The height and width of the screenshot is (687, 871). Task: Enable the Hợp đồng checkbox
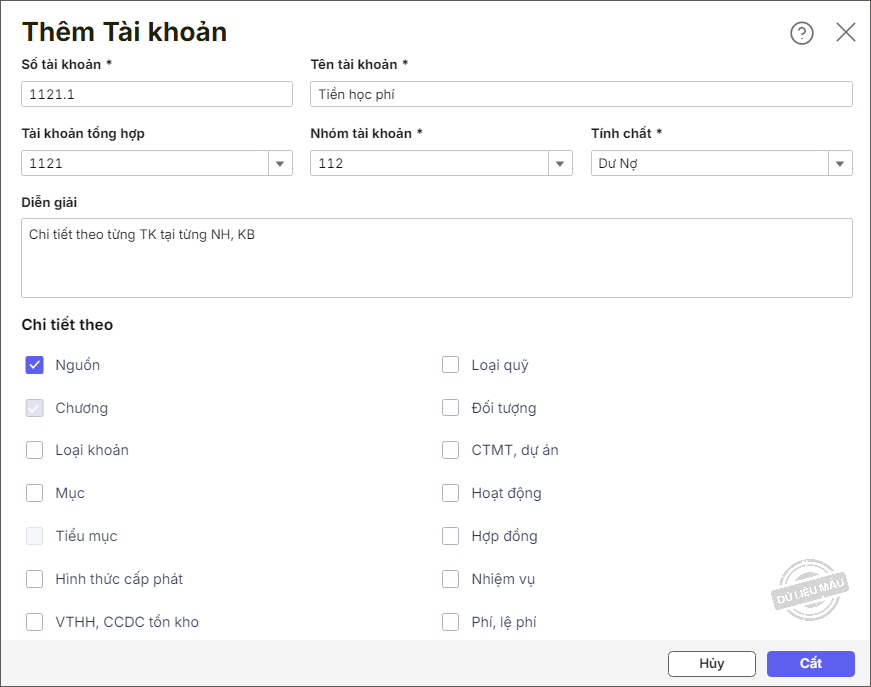(451, 536)
